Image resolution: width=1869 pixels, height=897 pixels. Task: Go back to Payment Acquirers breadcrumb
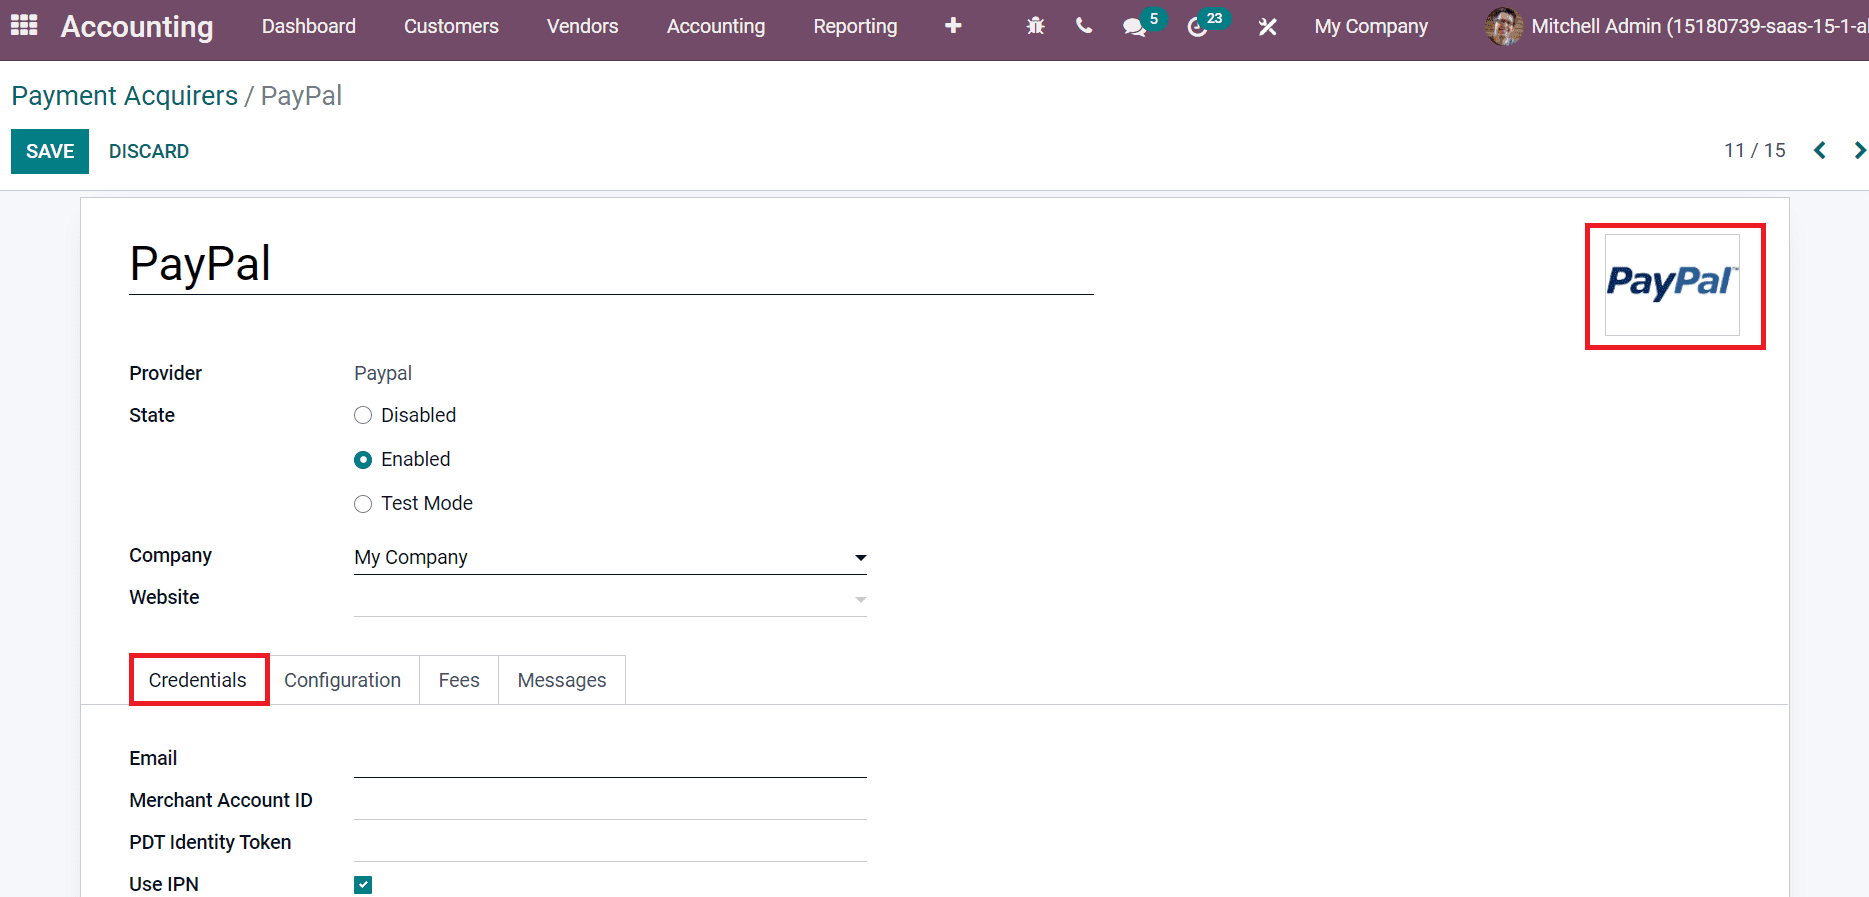pyautogui.click(x=125, y=96)
